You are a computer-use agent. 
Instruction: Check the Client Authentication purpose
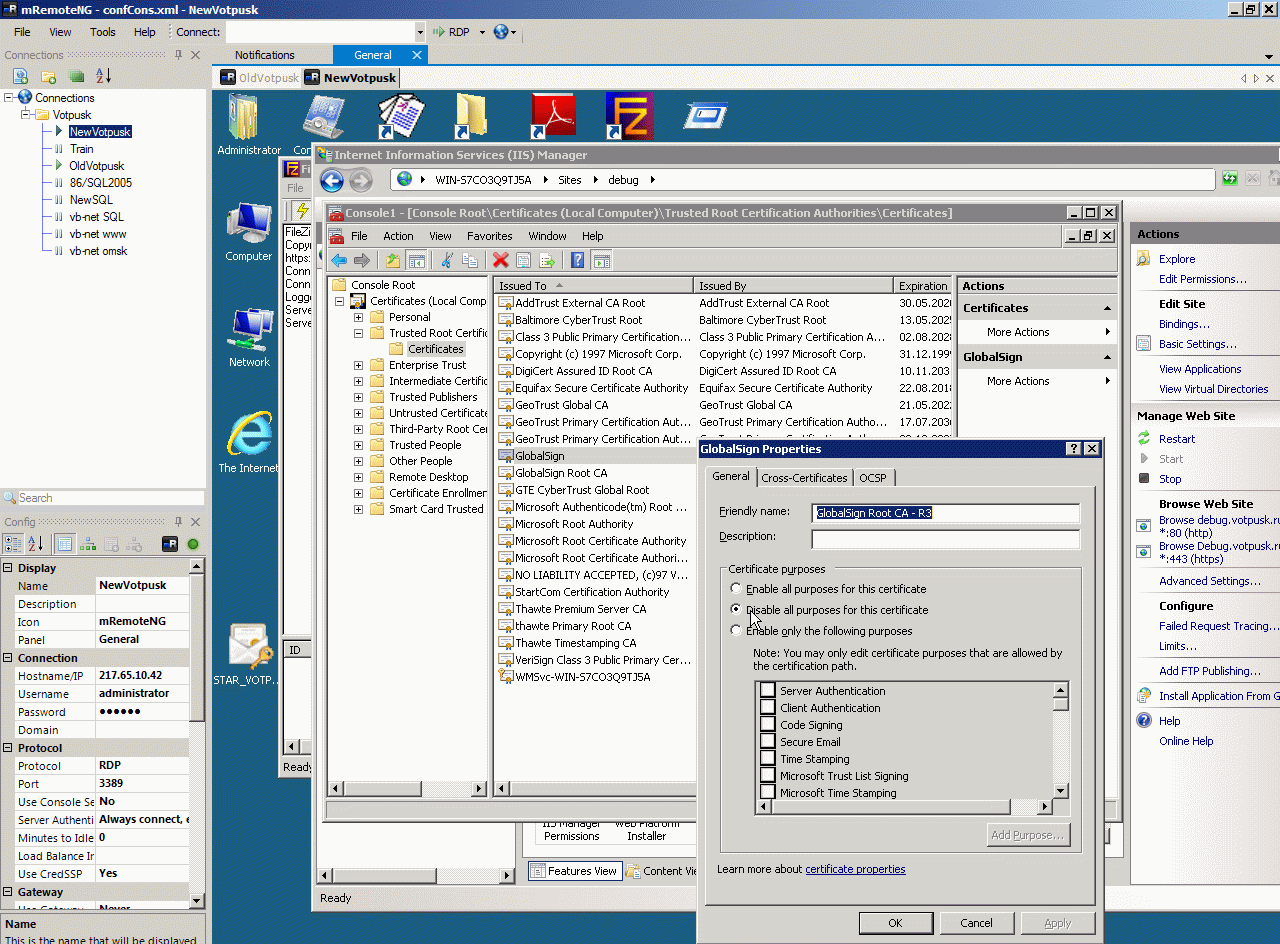click(768, 708)
